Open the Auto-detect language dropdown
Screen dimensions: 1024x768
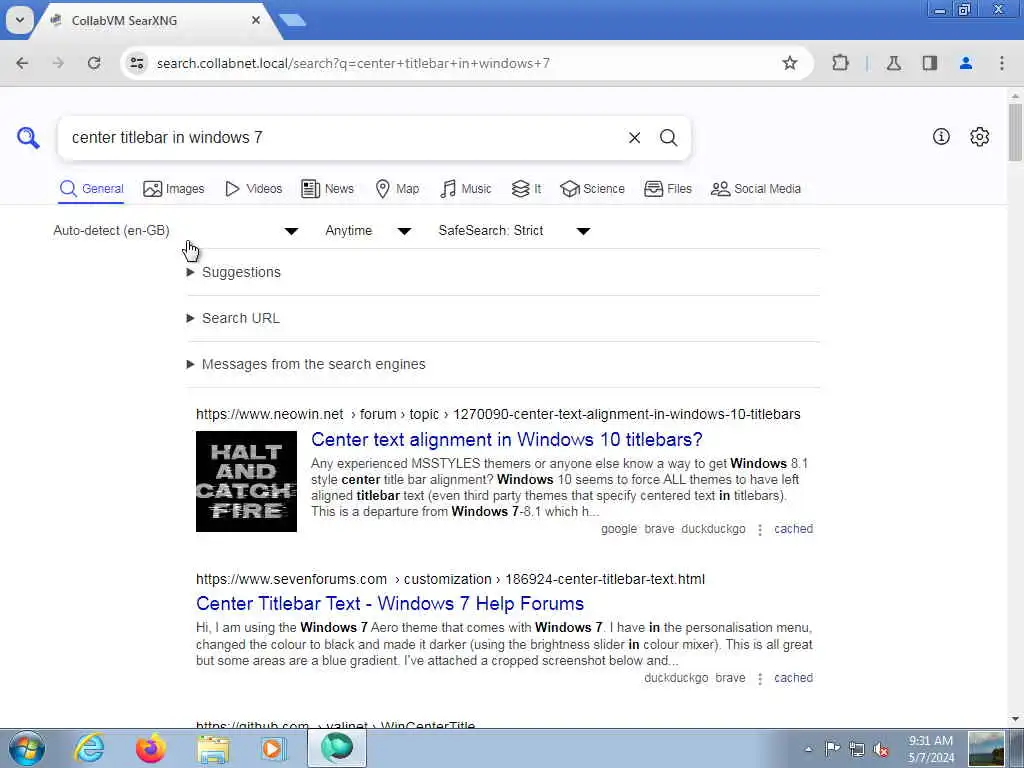(x=176, y=231)
